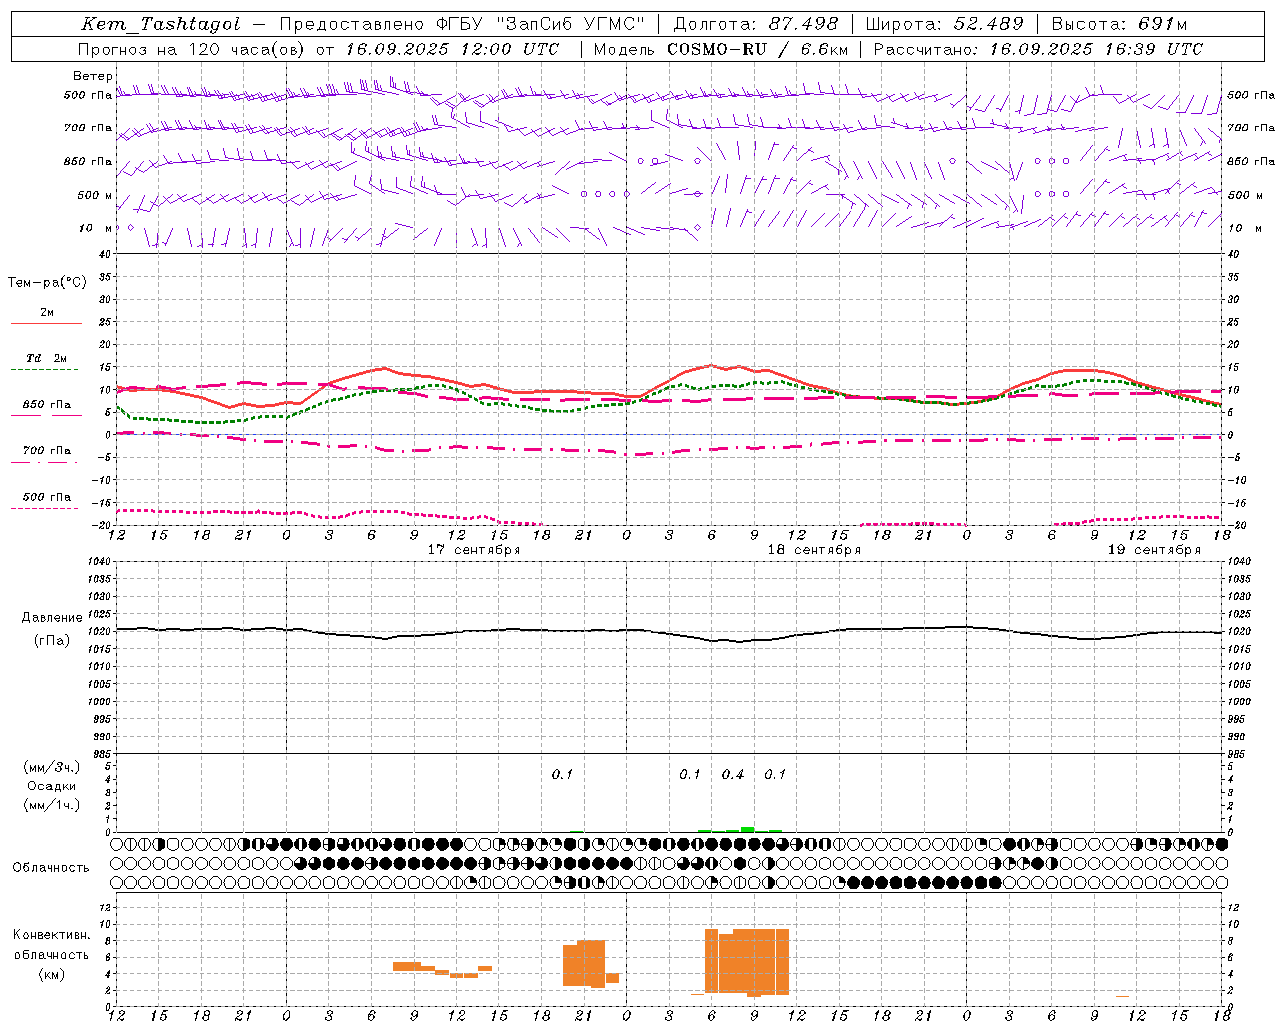Viewport: 1280px width, 1024px height.
Task: Click the 0.4 precipitation value
Action: (733, 775)
